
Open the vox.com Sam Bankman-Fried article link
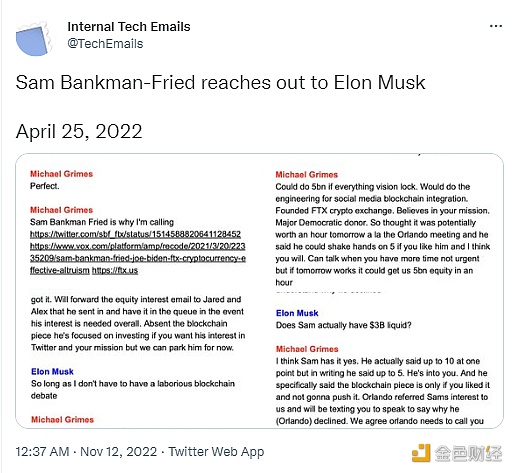[x=138, y=258]
